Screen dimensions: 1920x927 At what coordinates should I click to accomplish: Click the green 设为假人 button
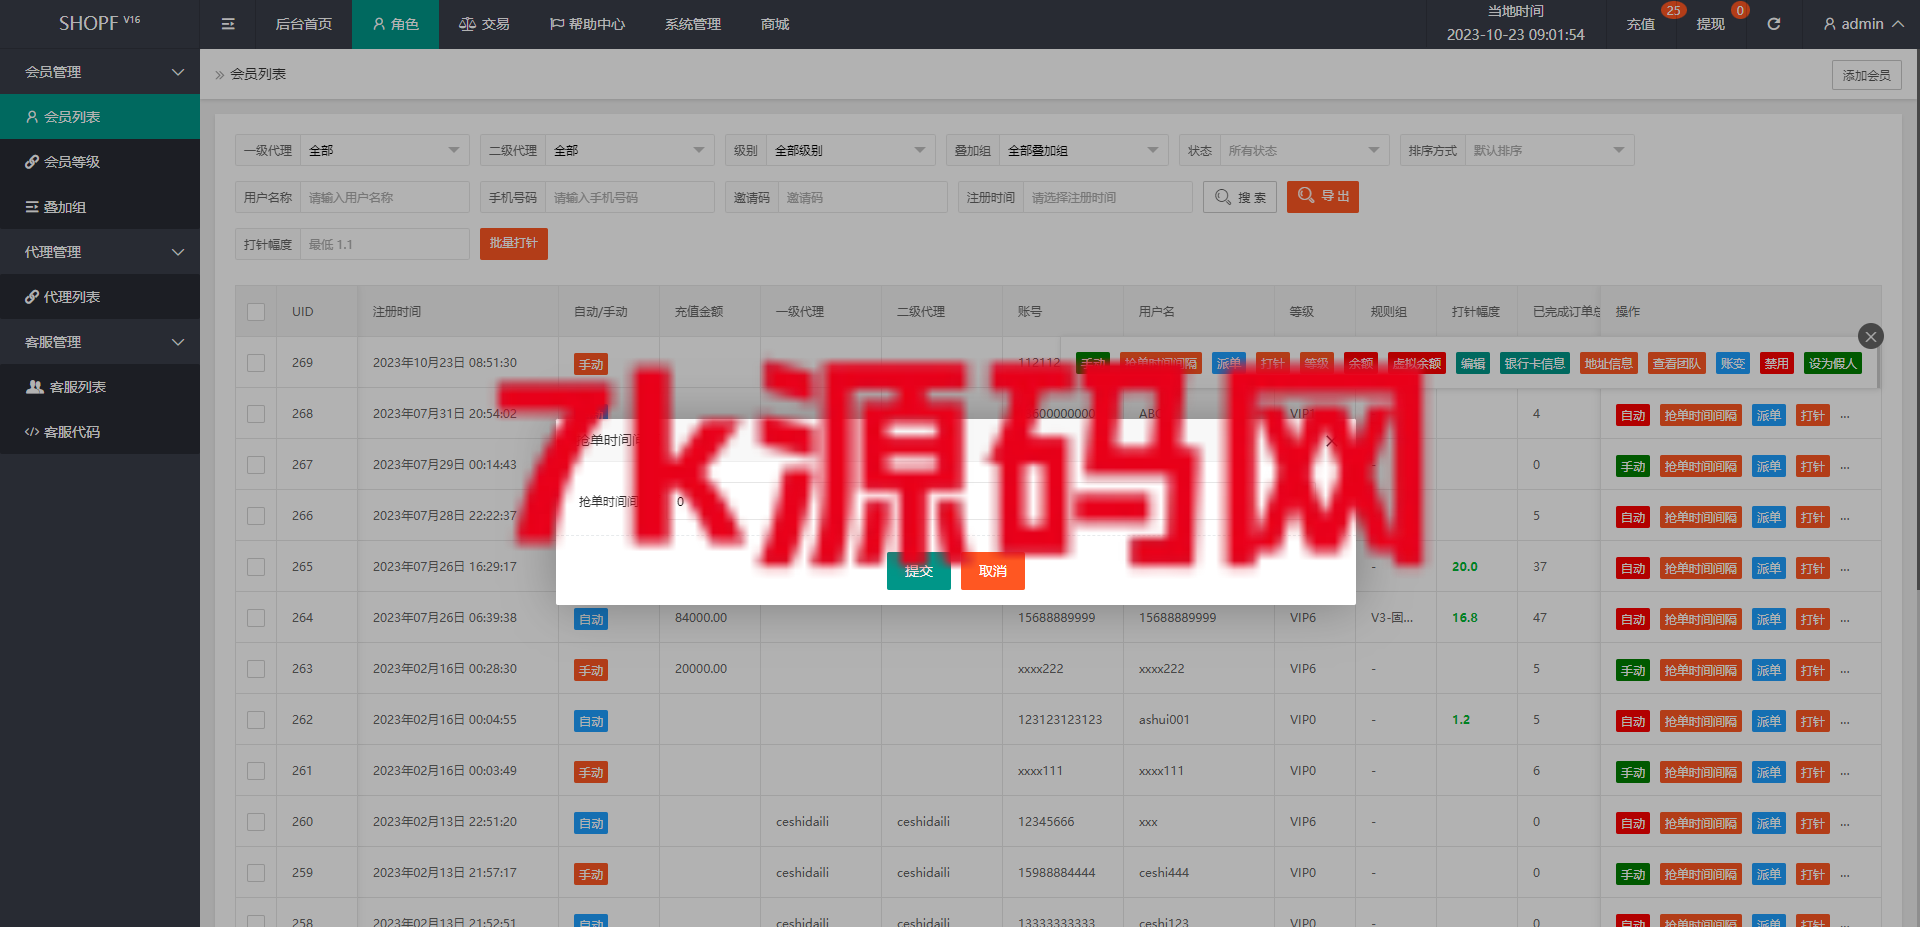(1833, 364)
